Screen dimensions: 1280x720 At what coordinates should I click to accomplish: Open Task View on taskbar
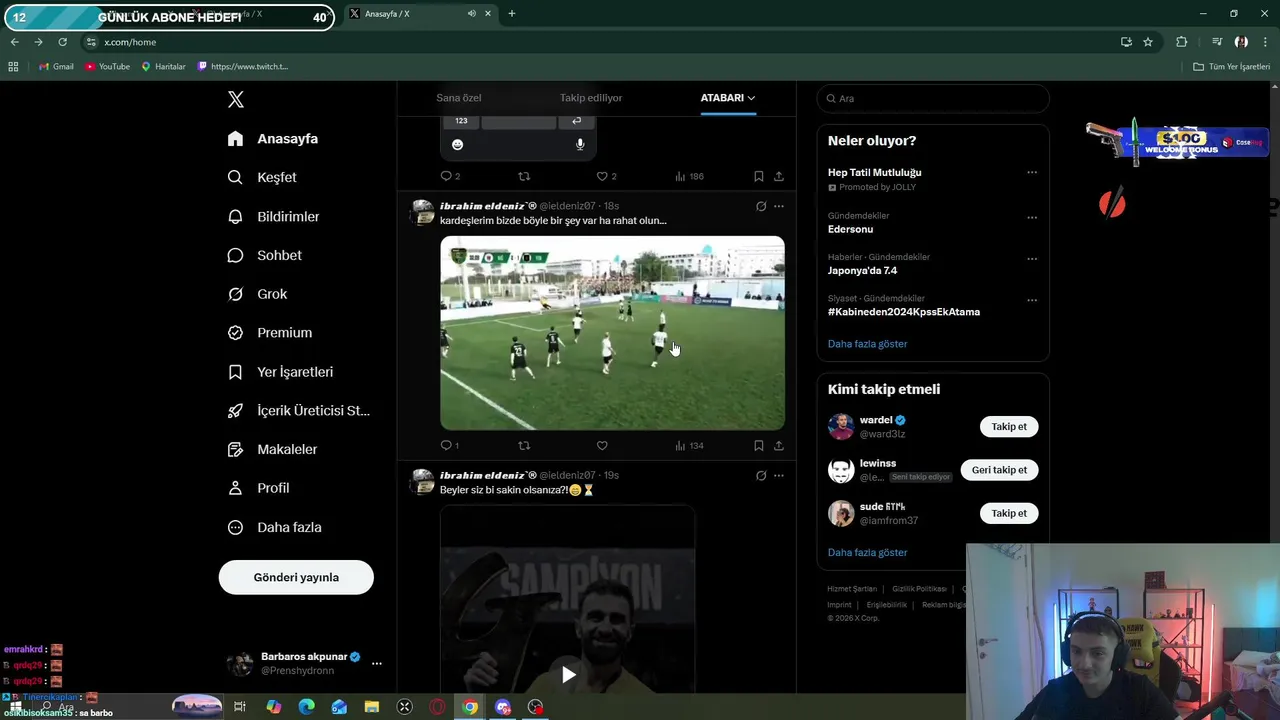240,707
